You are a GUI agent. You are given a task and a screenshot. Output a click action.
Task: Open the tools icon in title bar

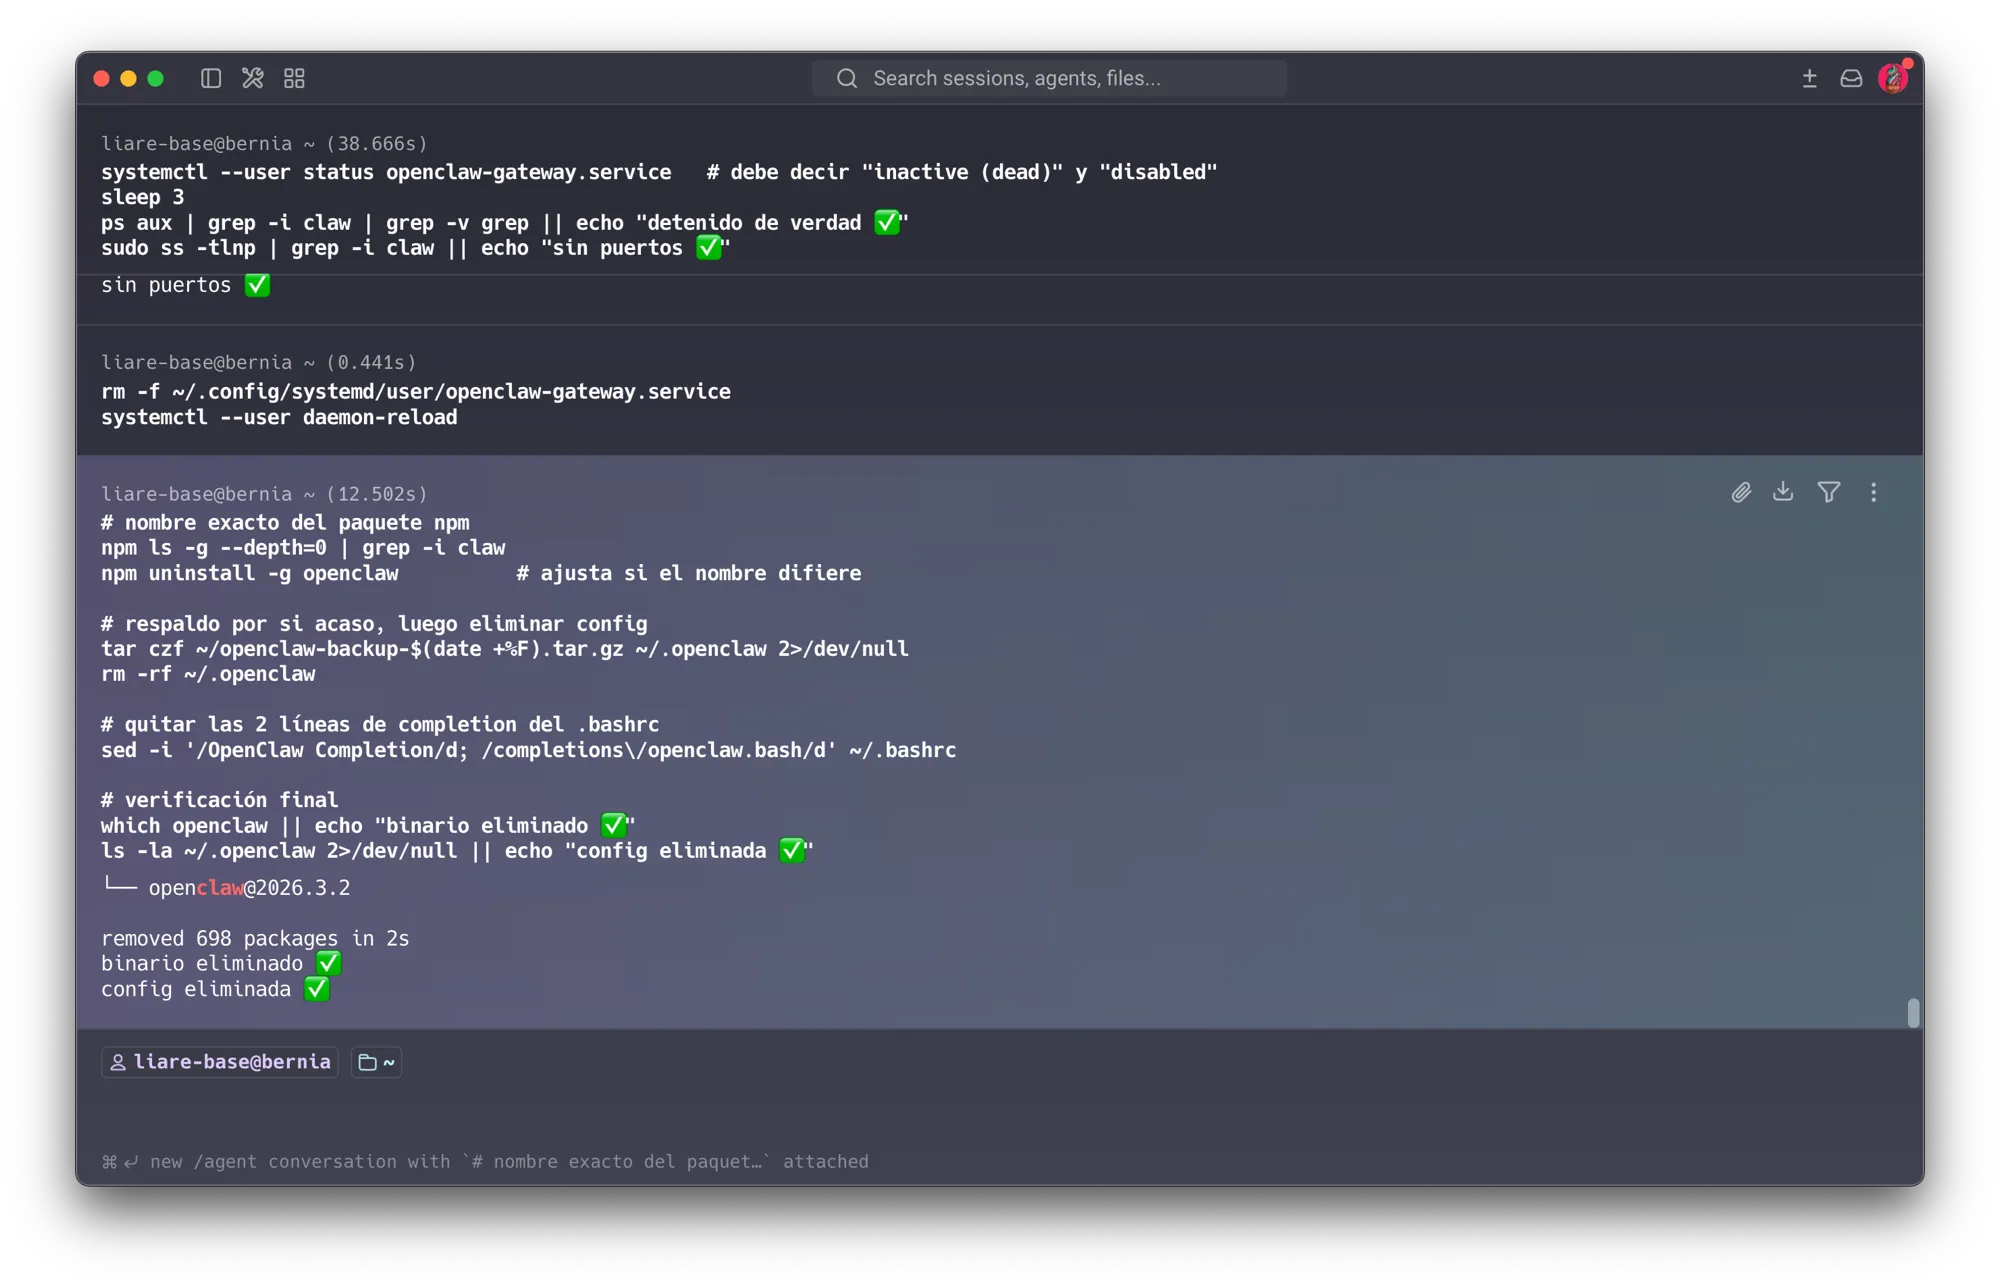253,78
